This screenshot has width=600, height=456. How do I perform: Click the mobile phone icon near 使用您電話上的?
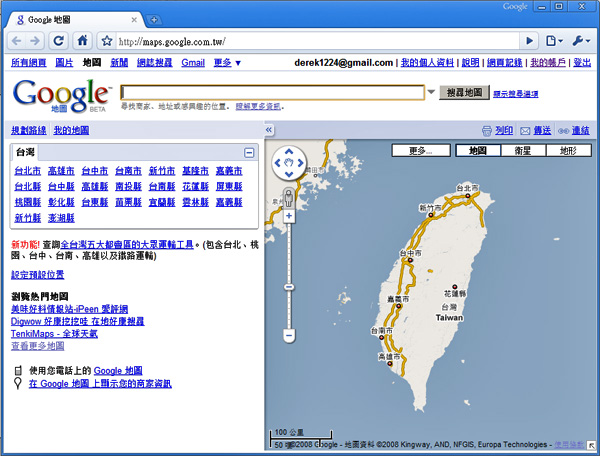pyautogui.click(x=18, y=370)
